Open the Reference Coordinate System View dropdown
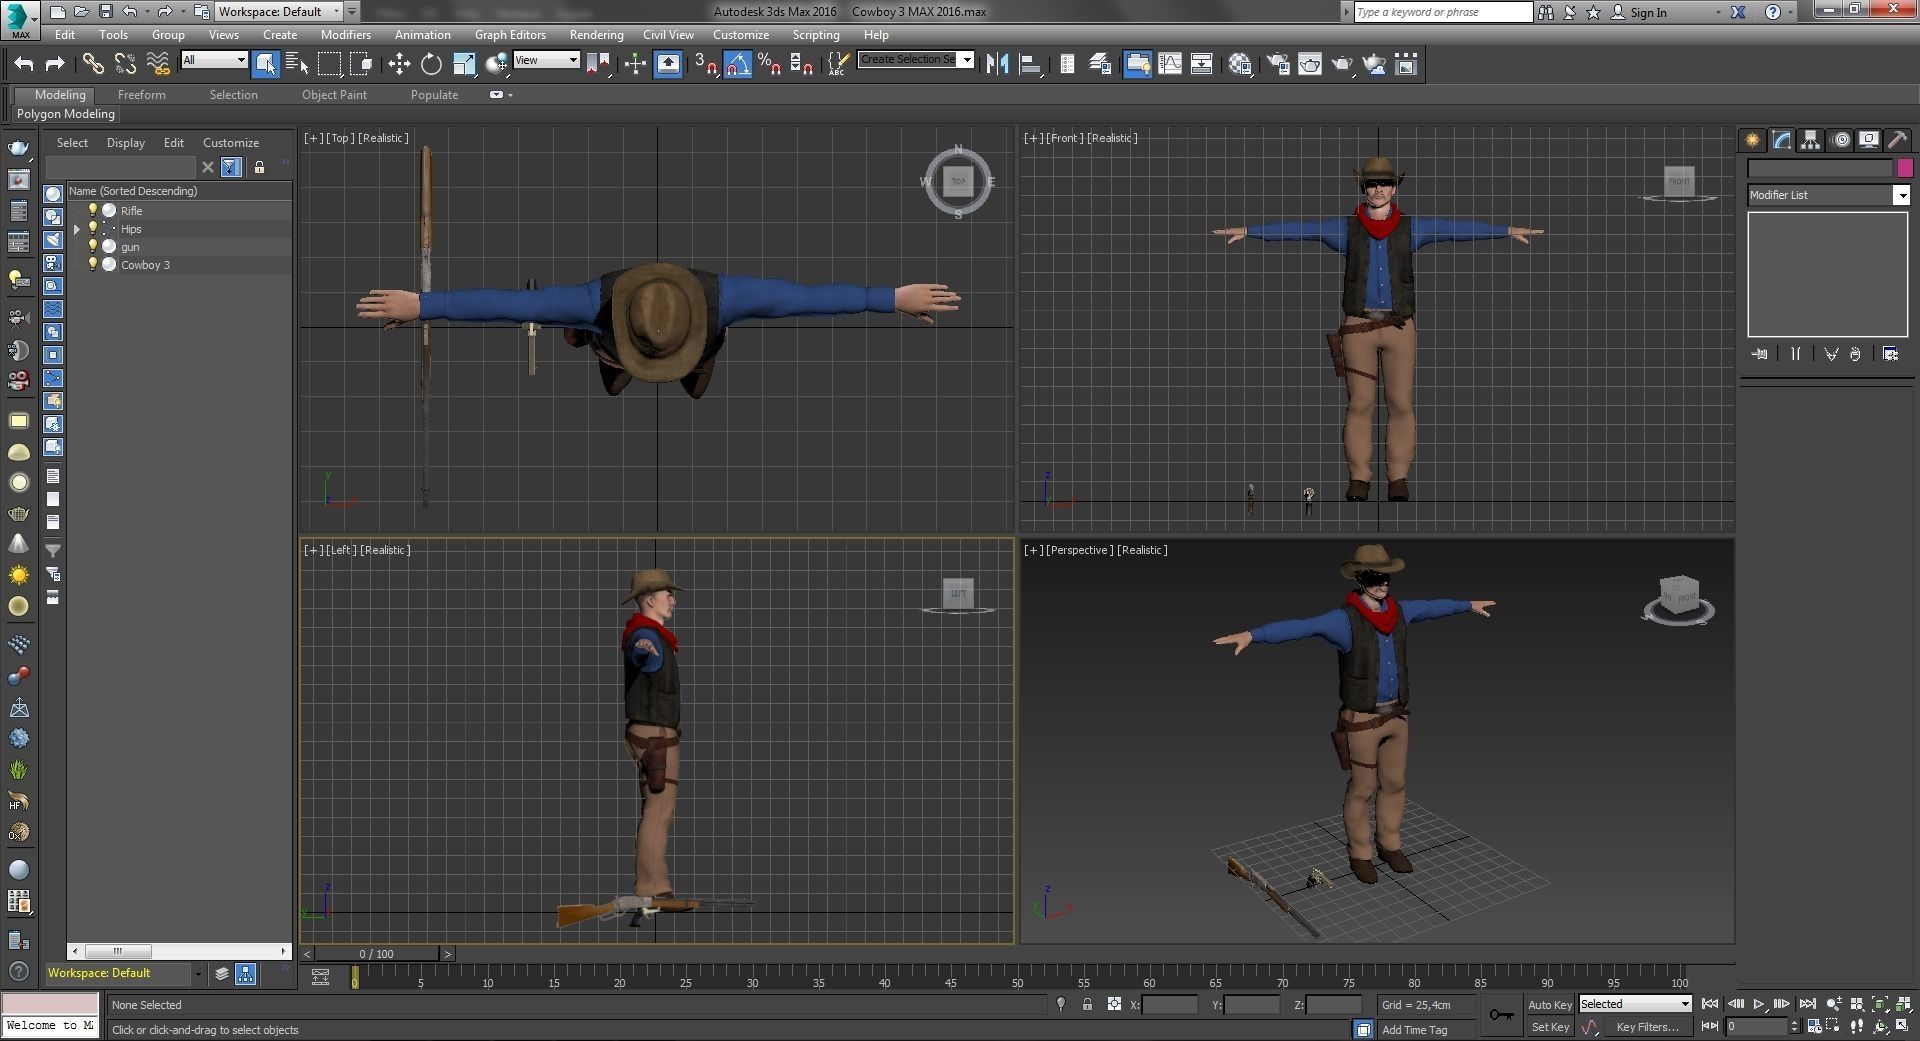Image resolution: width=1920 pixels, height=1041 pixels. 546,60
